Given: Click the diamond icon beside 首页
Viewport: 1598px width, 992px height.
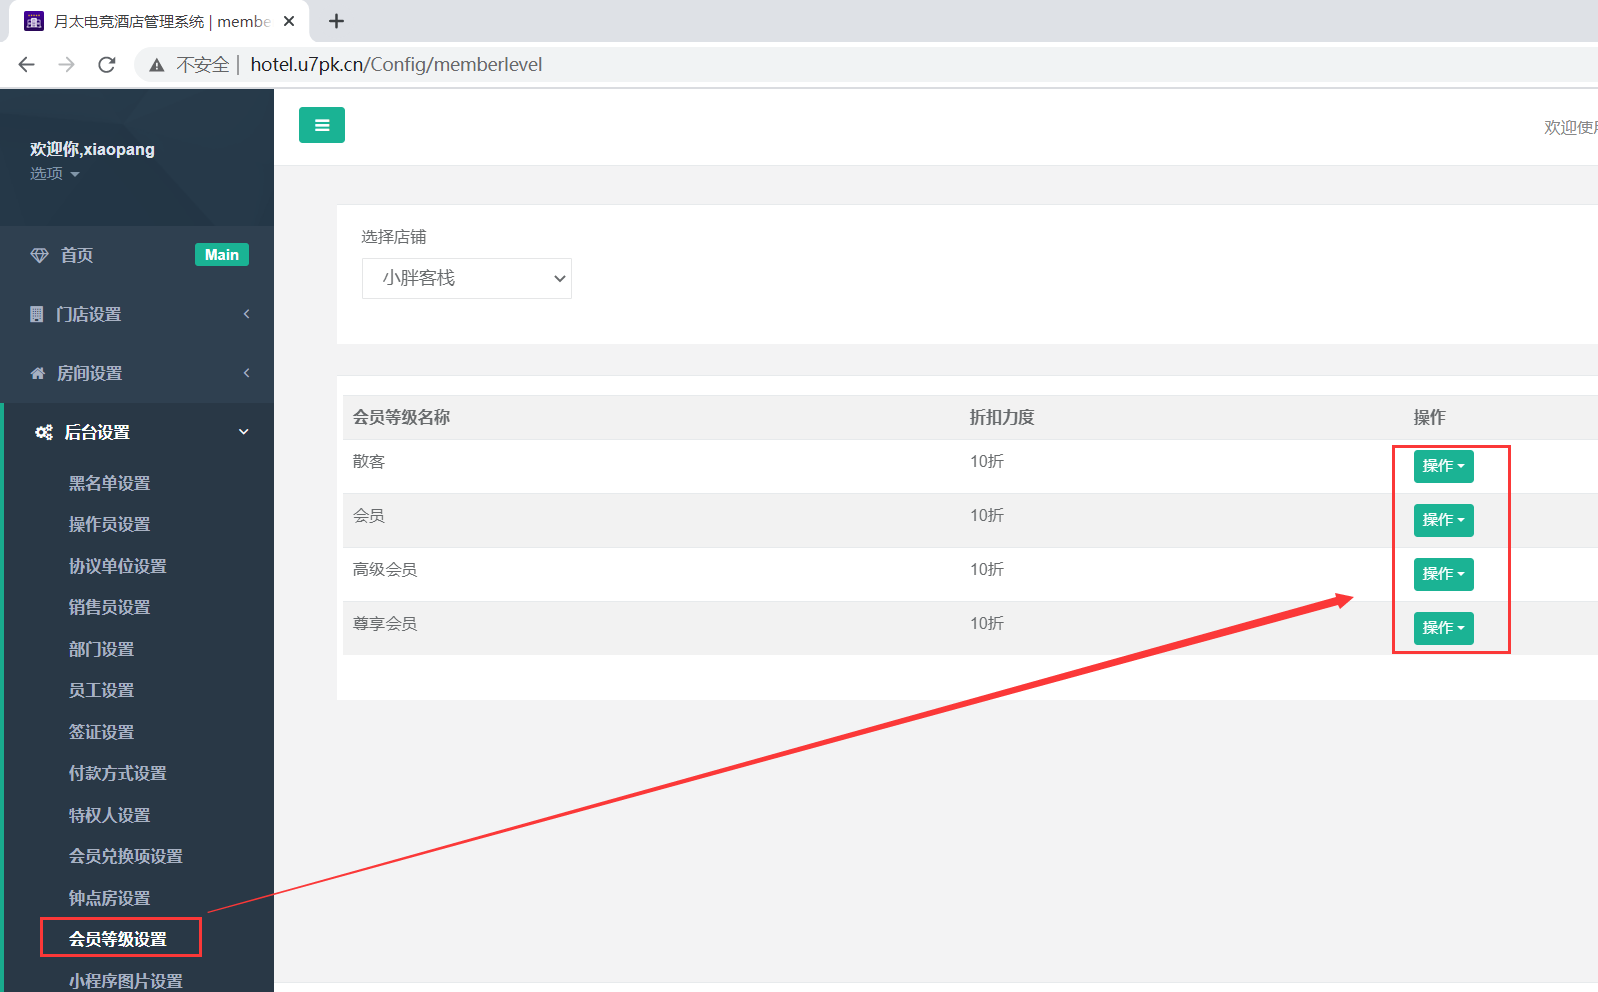Looking at the screenshot, I should click(x=39, y=255).
